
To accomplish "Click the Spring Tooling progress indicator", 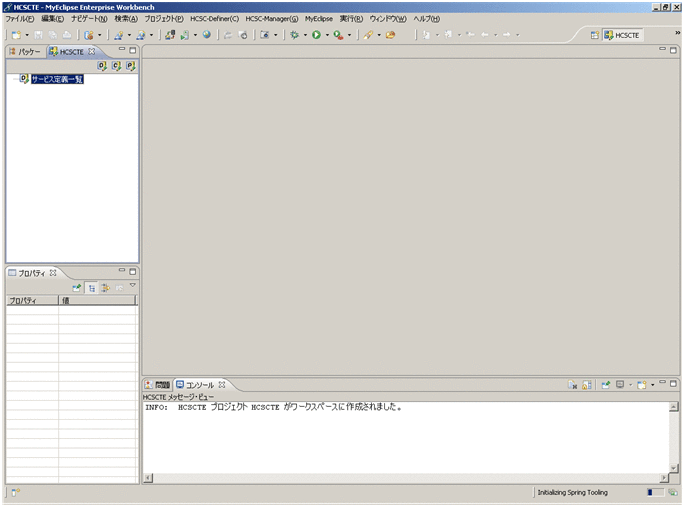I will (655, 493).
